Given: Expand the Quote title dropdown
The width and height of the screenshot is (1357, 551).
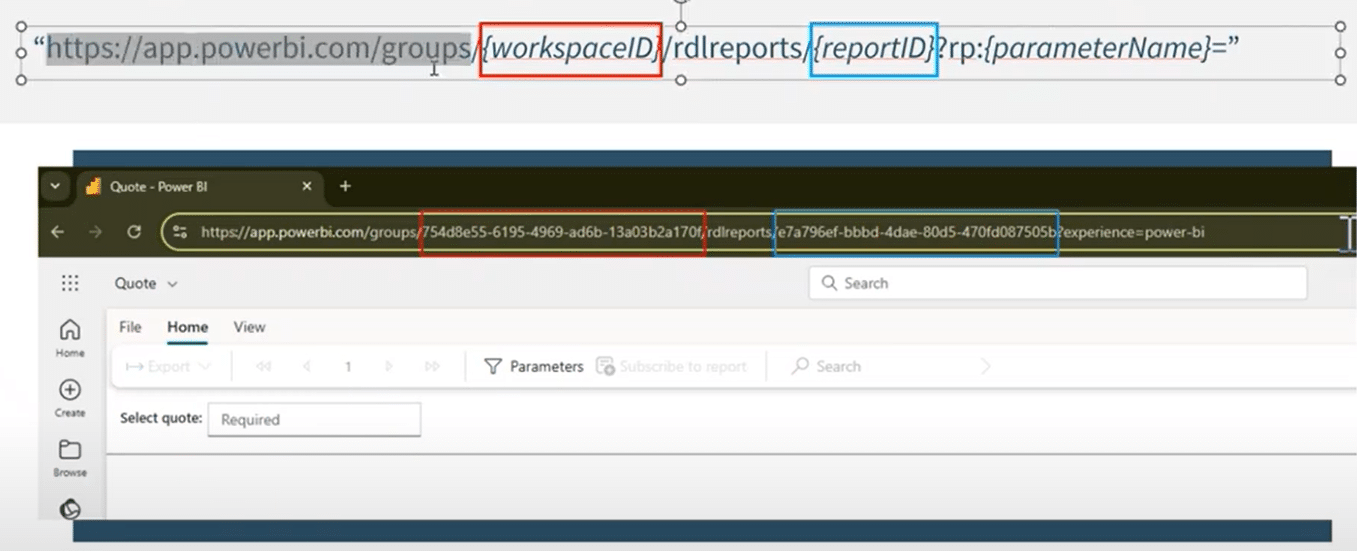Looking at the screenshot, I should [x=146, y=284].
